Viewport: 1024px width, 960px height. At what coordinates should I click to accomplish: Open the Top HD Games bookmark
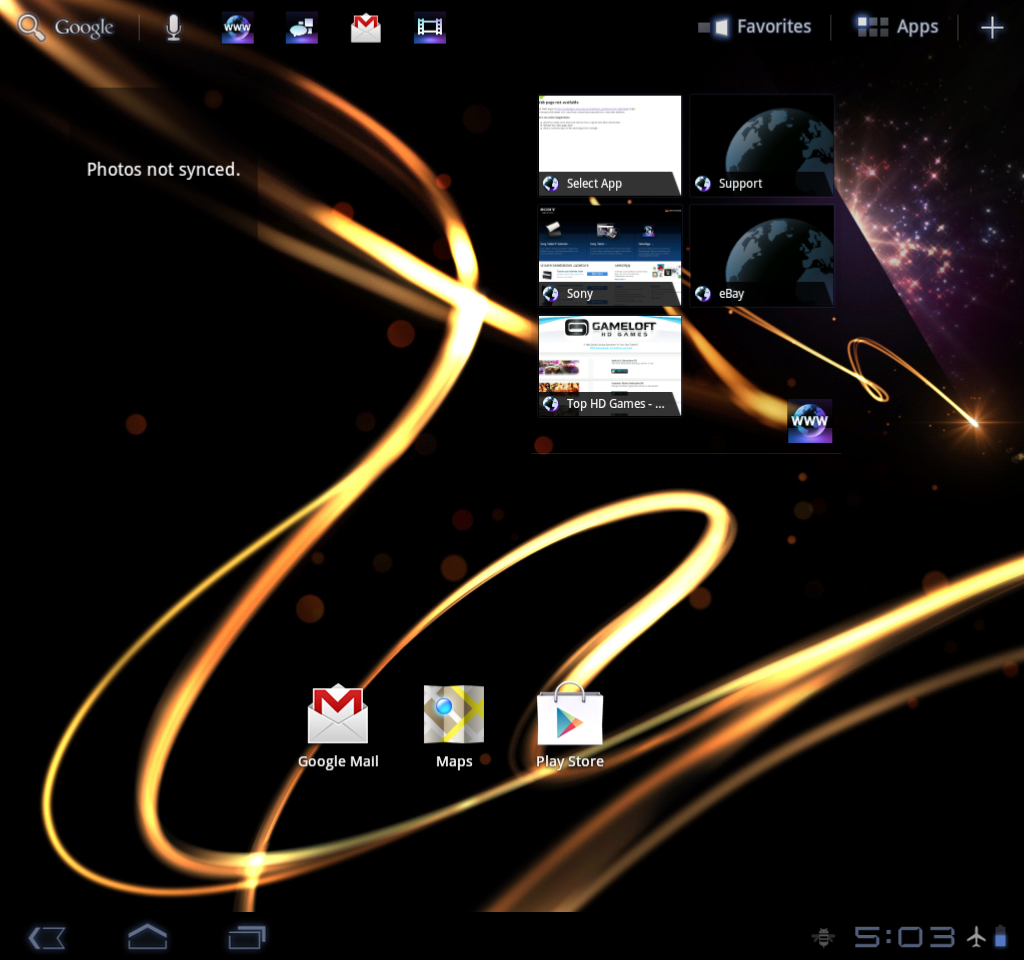(x=609, y=363)
